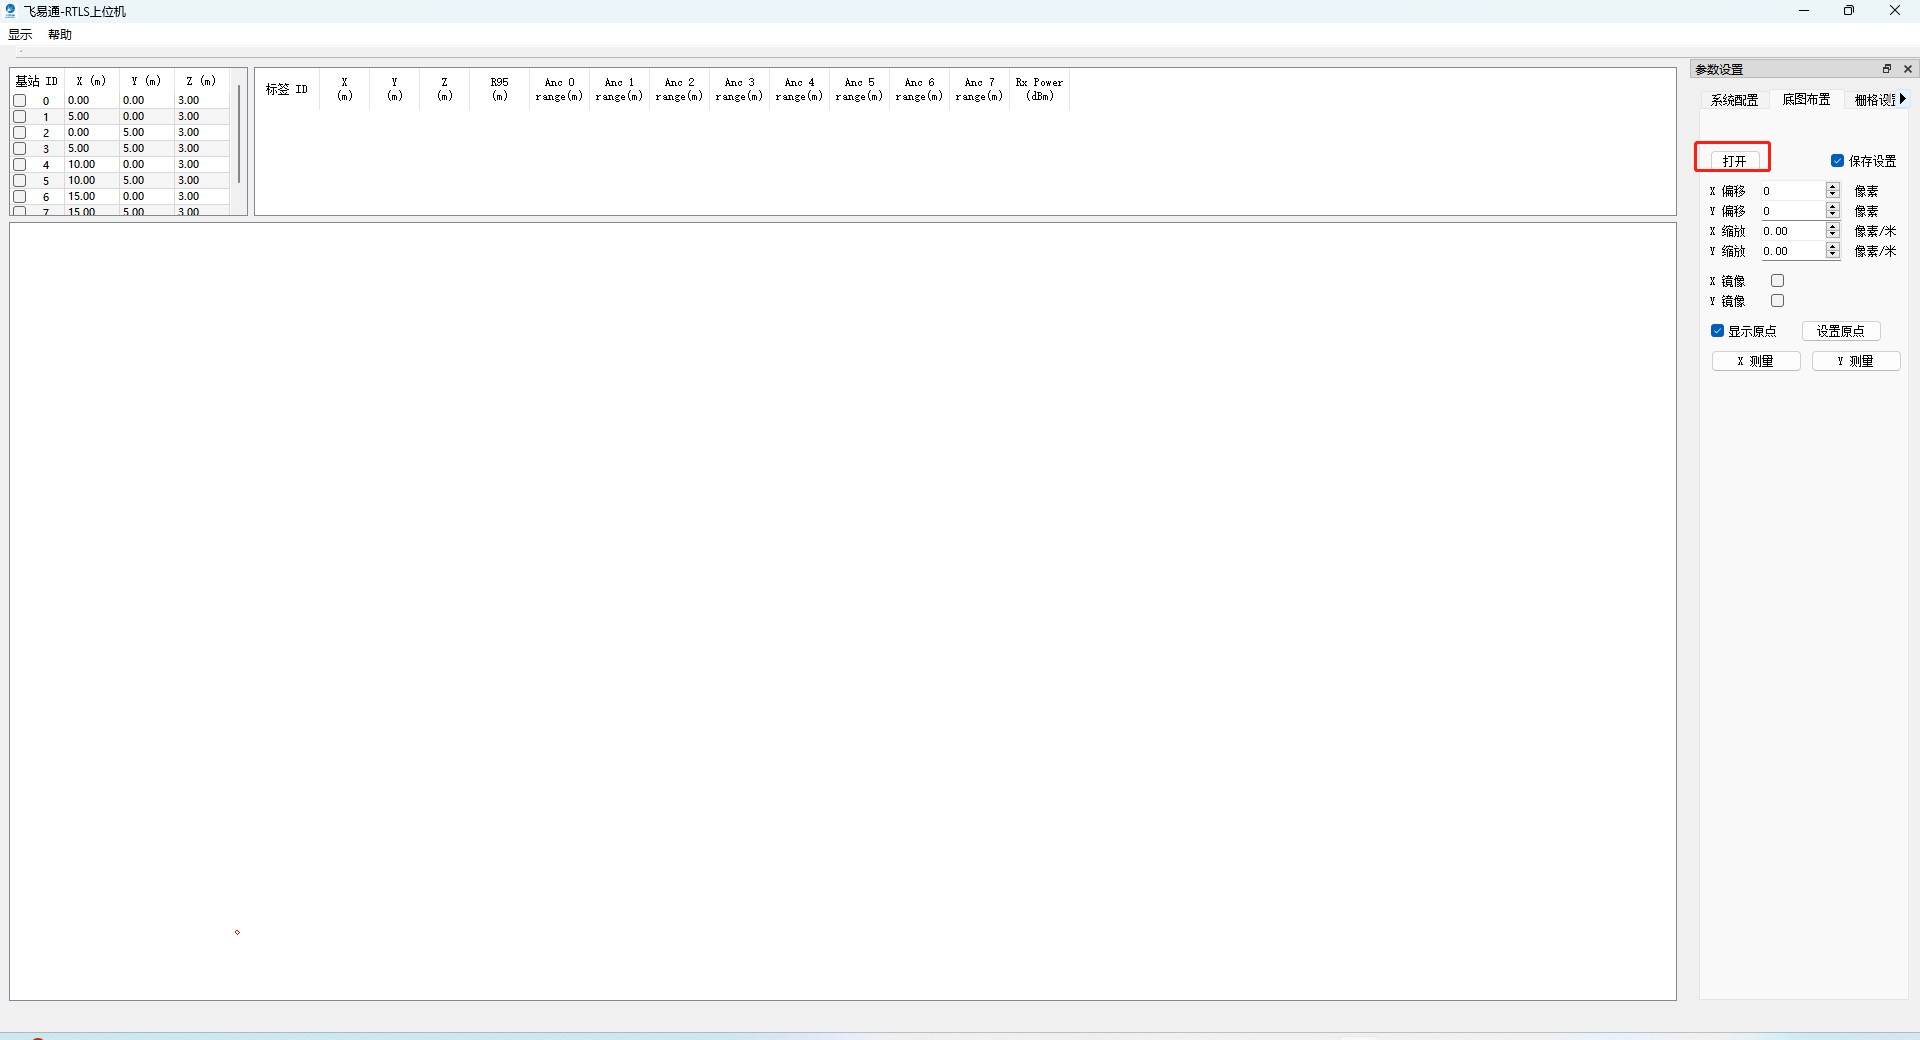This screenshot has width=1920, height=1040.
Task: Enable X 镜像 mirroring
Action: pos(1778,281)
